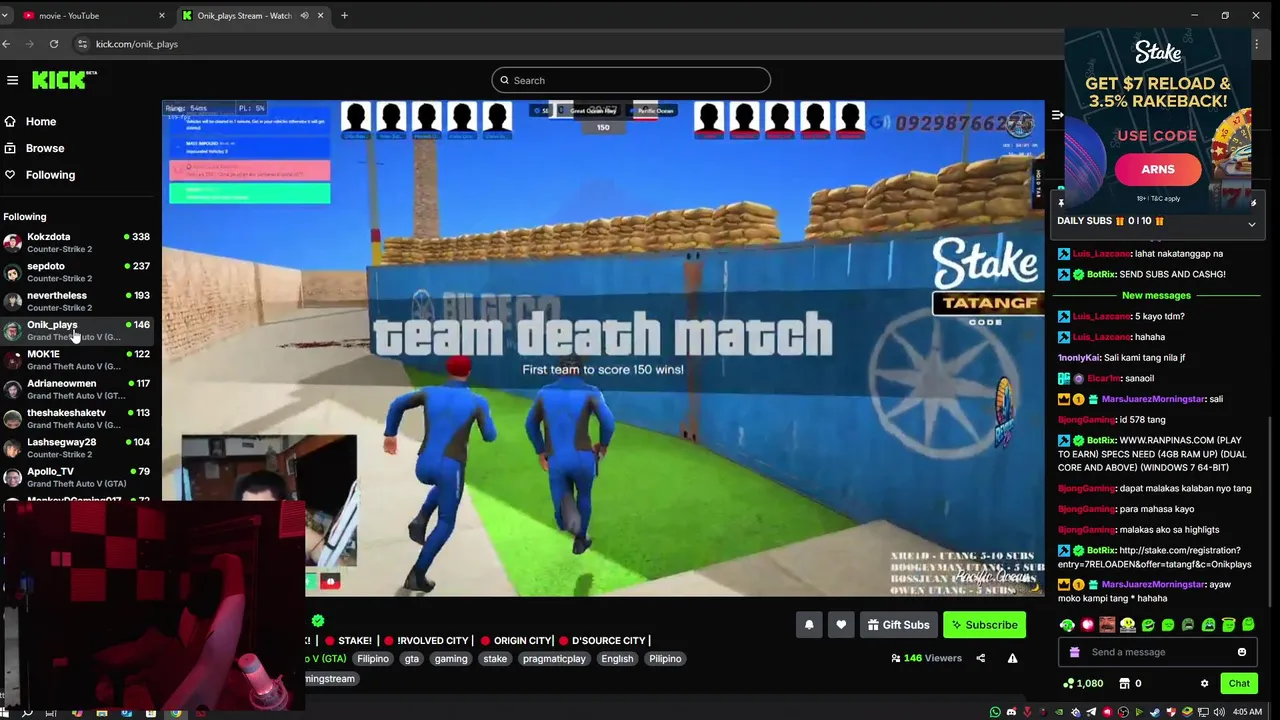Viewport: 1280px width, 720px height.
Task: Mute the Onik_plays tab audio icon
Action: (304, 15)
